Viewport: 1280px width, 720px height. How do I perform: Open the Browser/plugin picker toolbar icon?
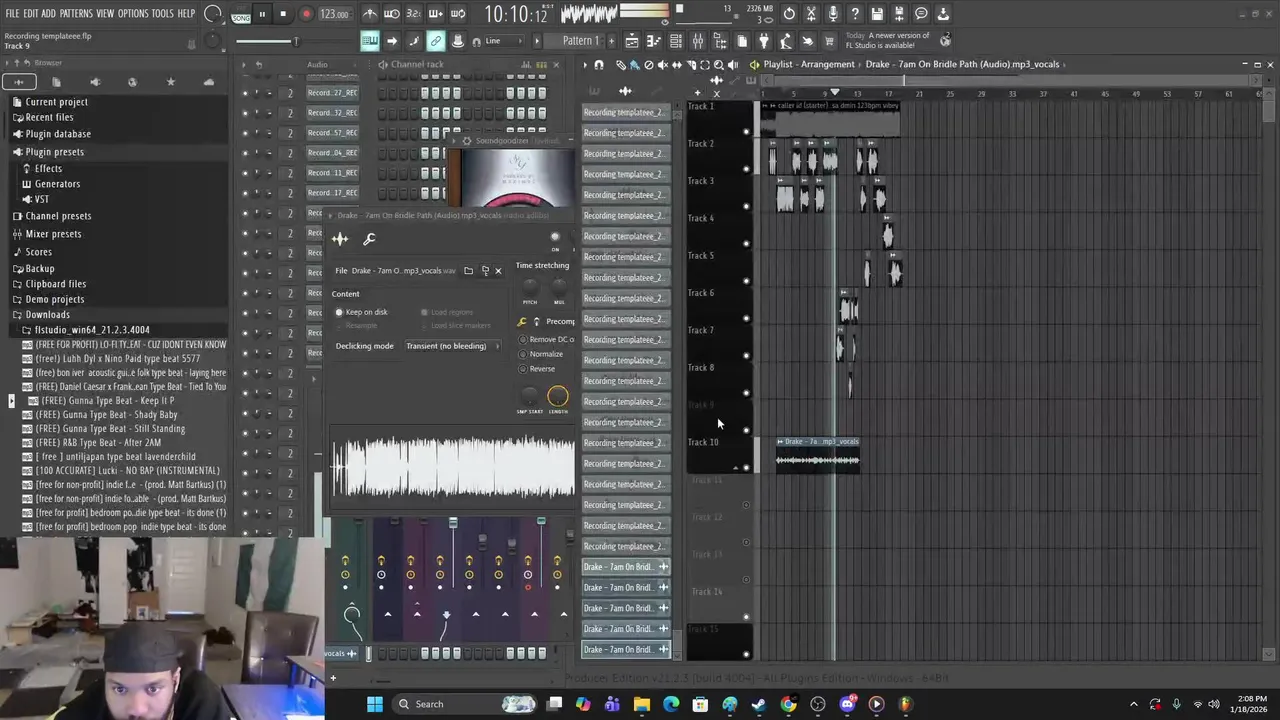pos(720,41)
